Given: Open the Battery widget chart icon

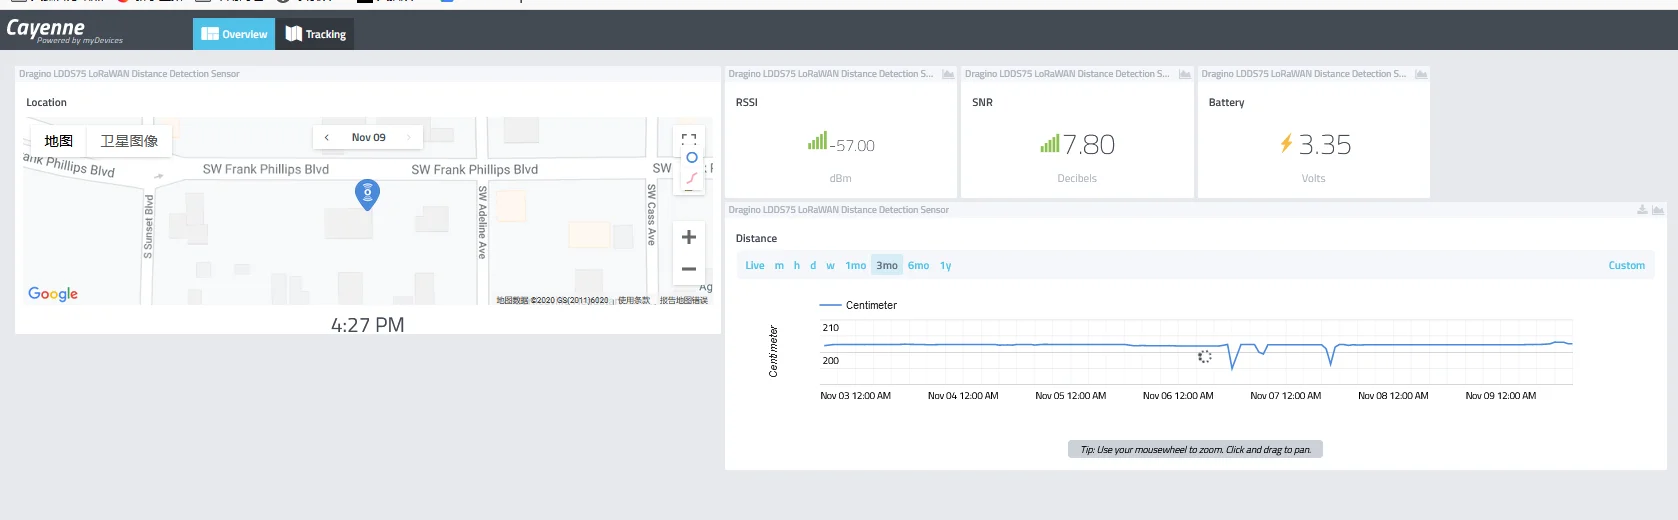Looking at the screenshot, I should (x=1421, y=75).
